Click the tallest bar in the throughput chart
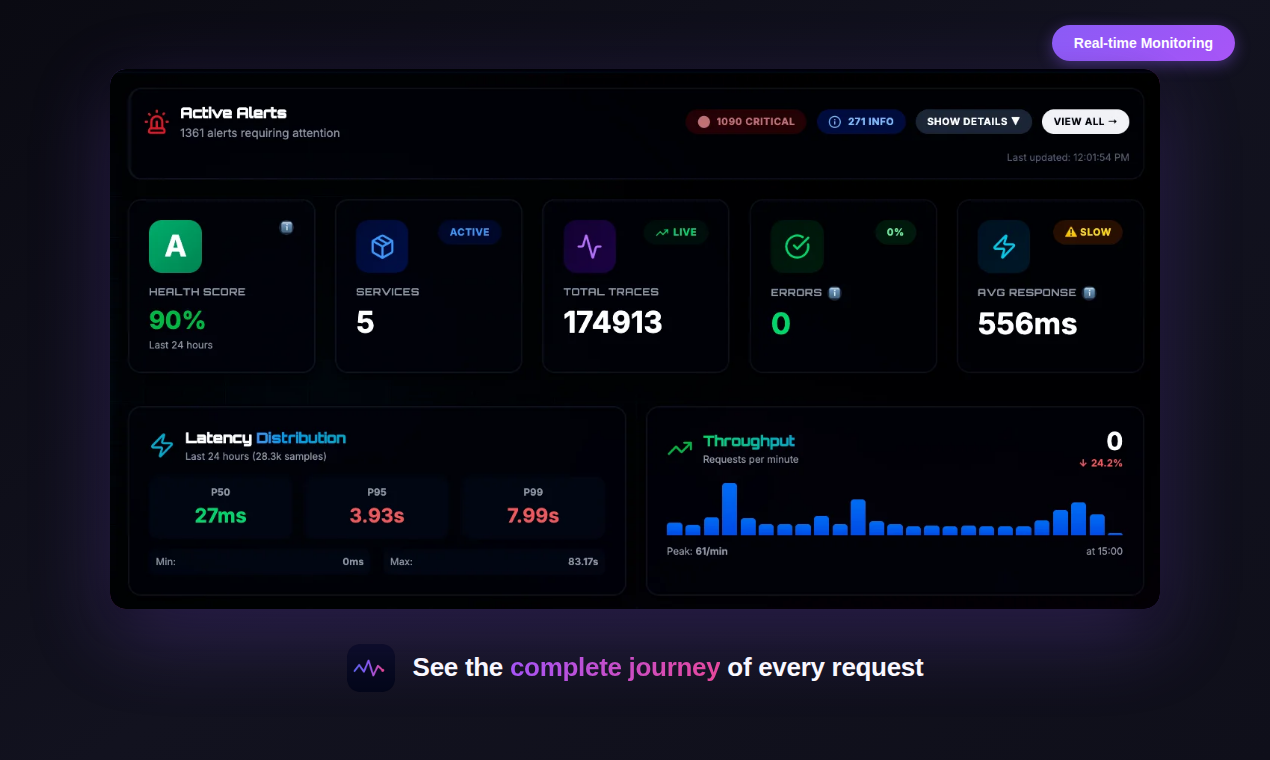 (729, 508)
